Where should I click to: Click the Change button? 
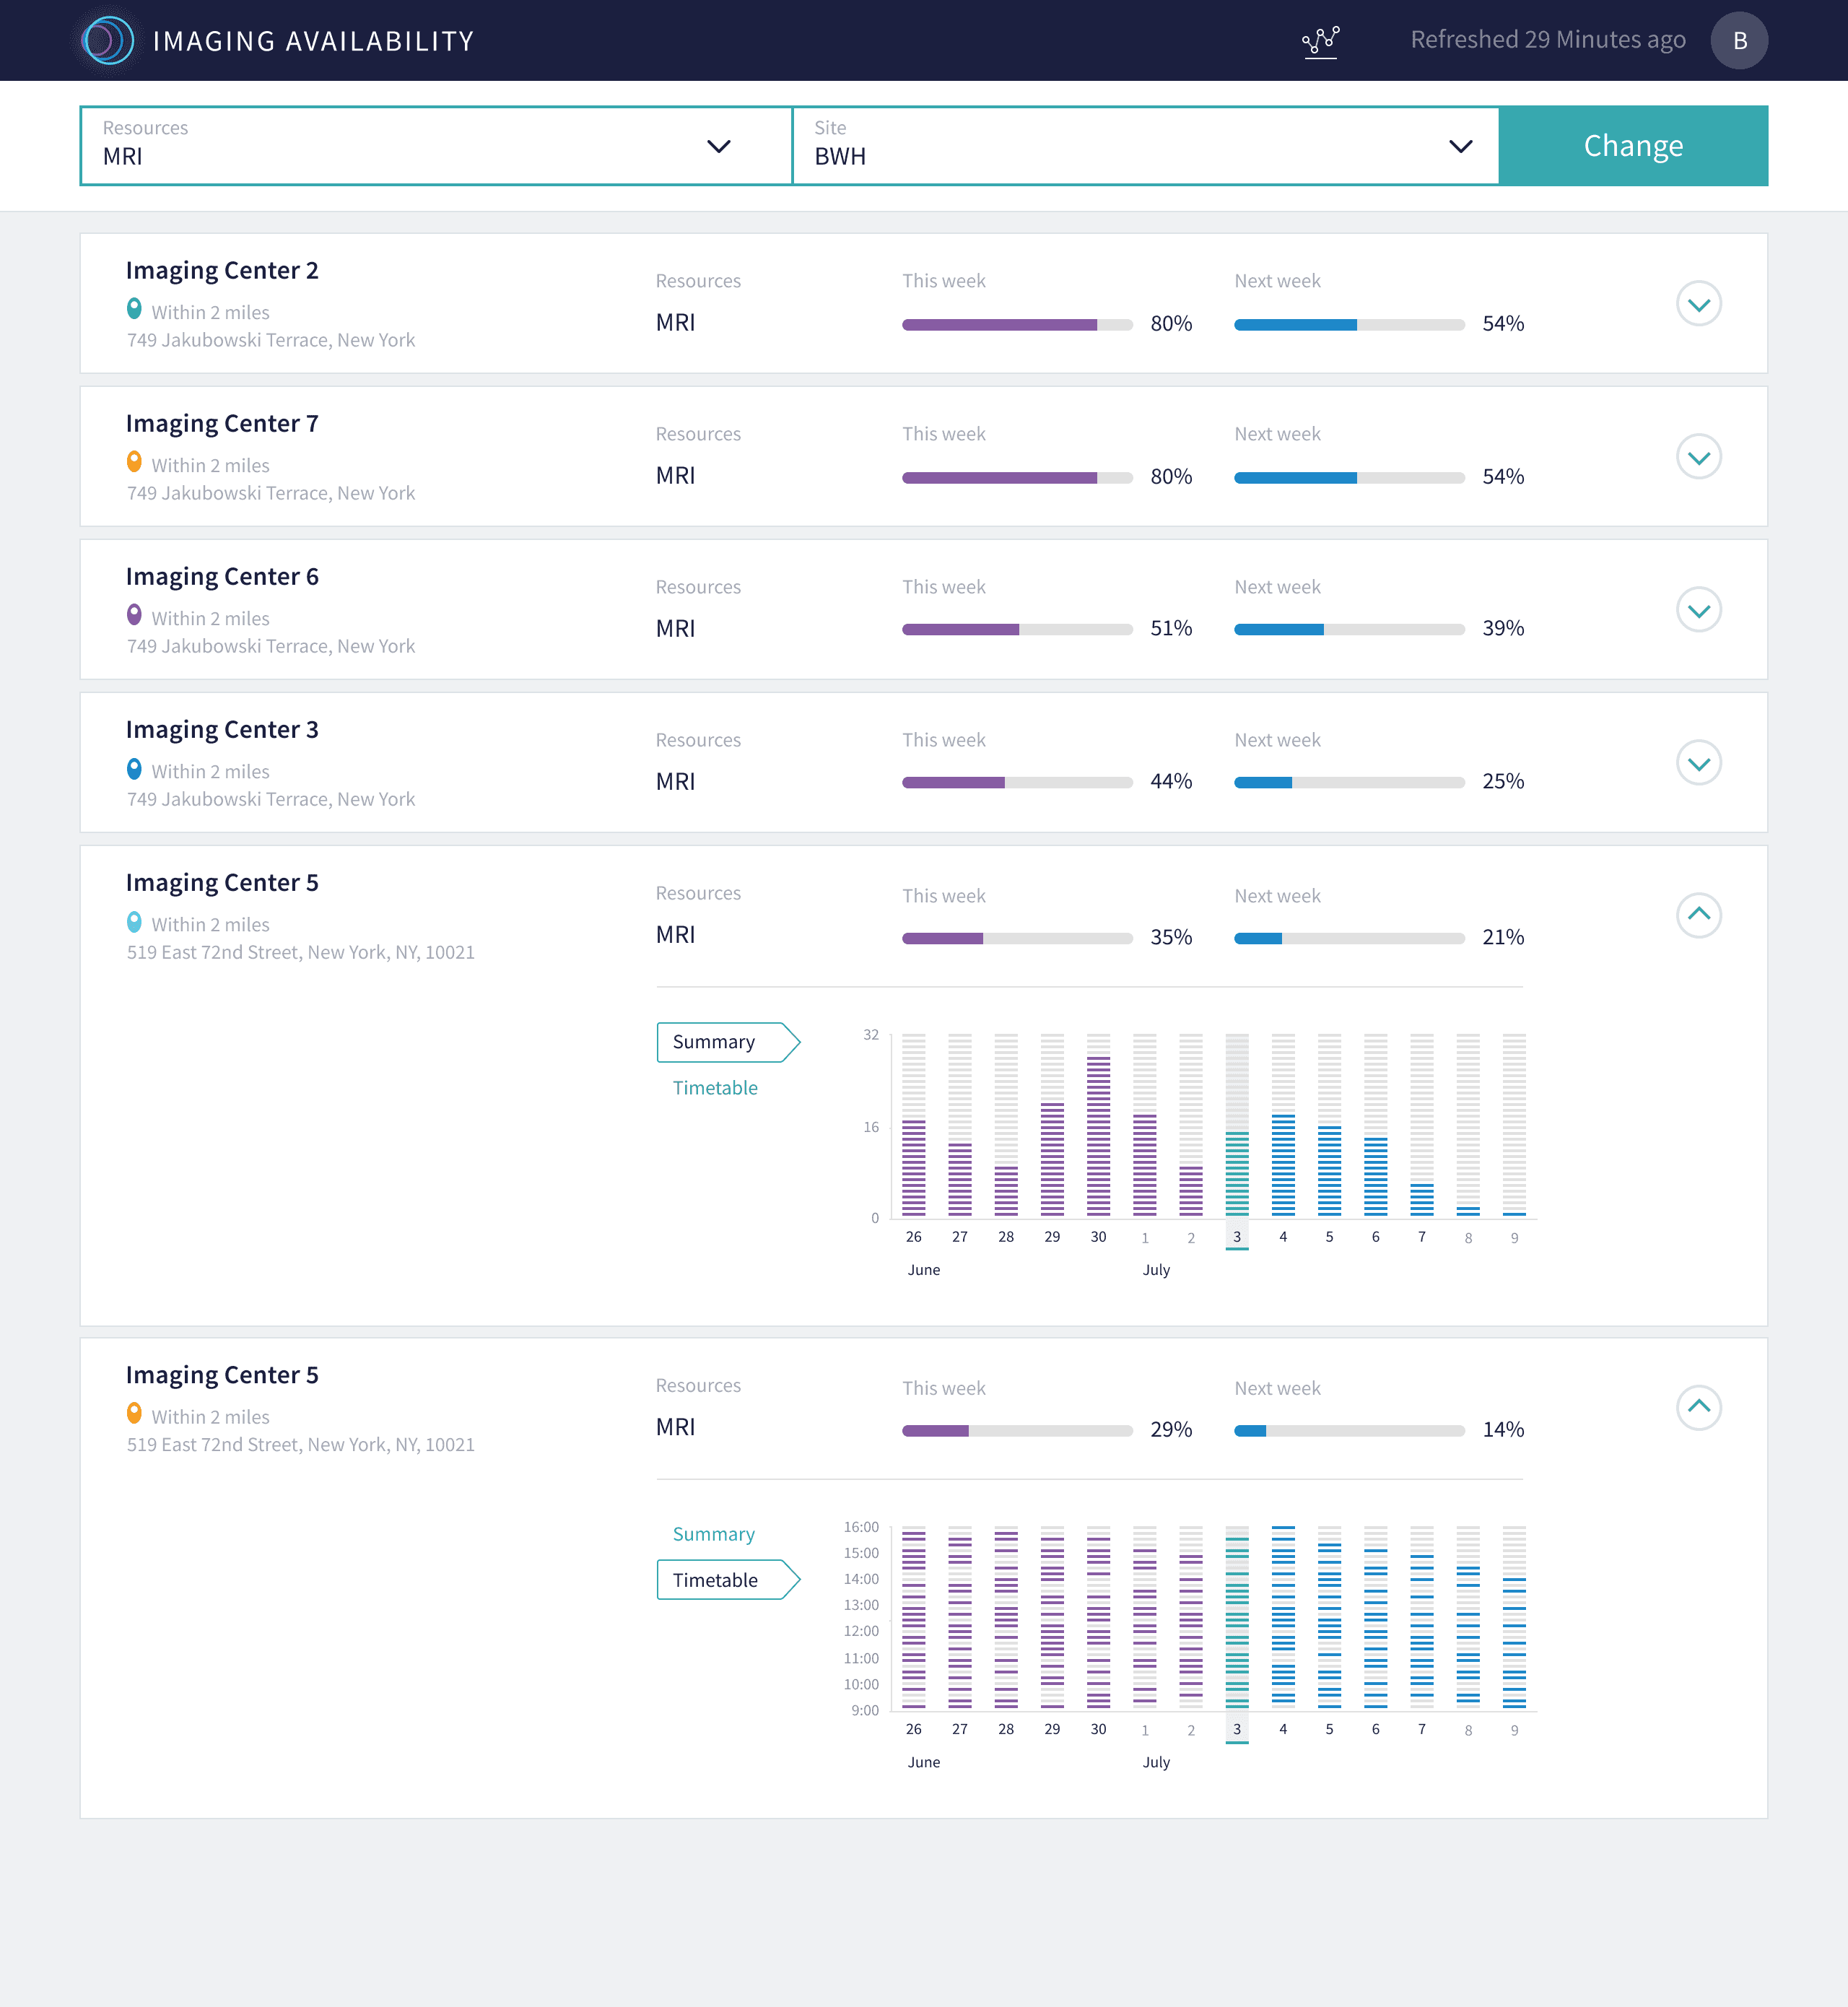coord(1633,146)
